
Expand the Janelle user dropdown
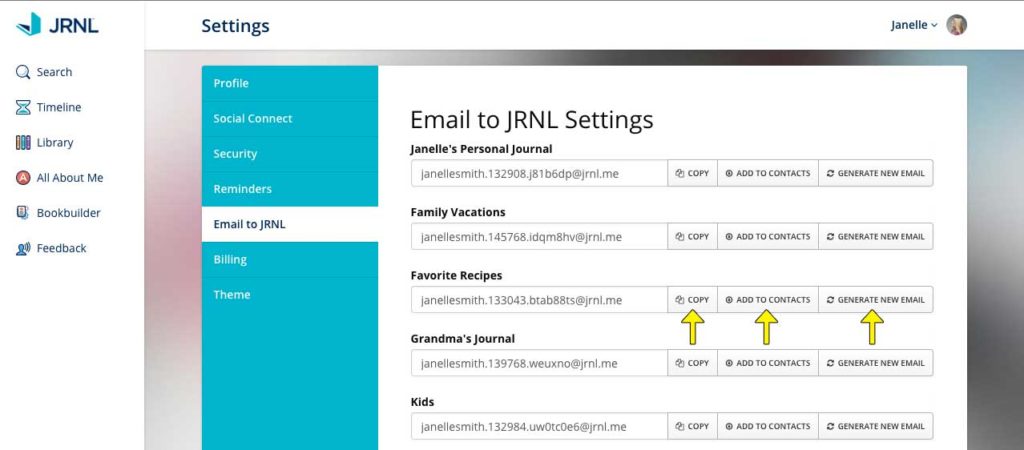coord(914,25)
